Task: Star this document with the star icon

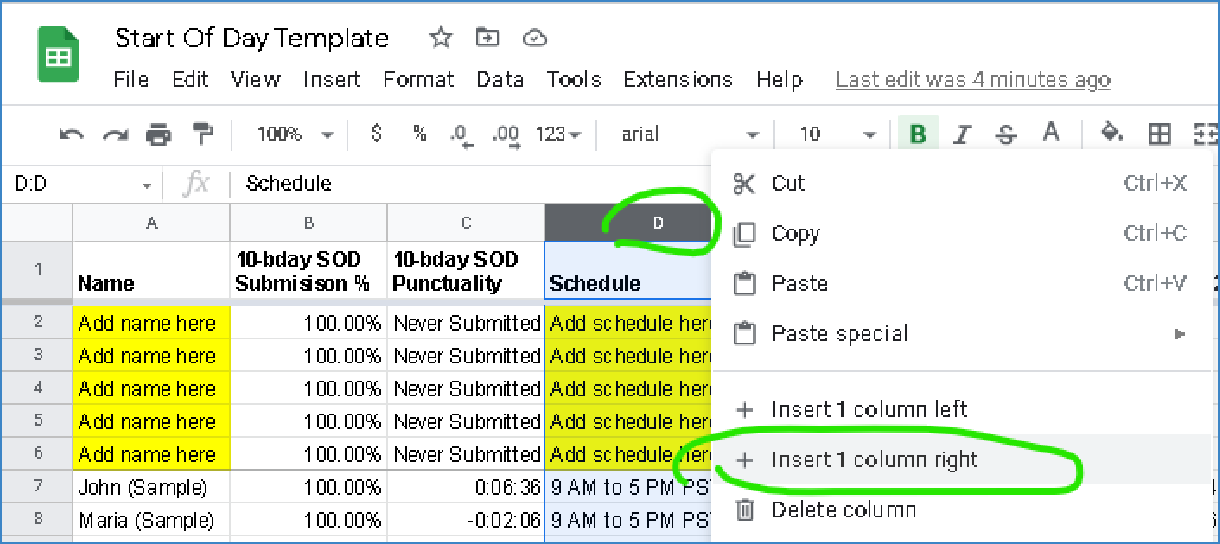Action: [x=440, y=39]
